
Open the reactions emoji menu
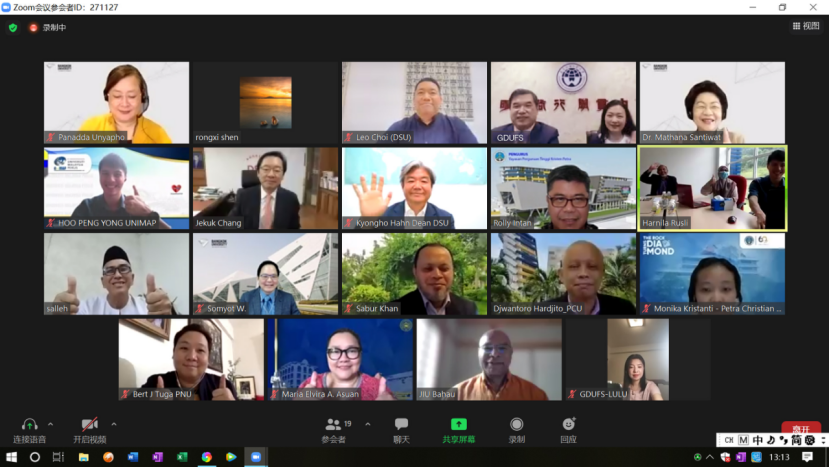pos(568,425)
